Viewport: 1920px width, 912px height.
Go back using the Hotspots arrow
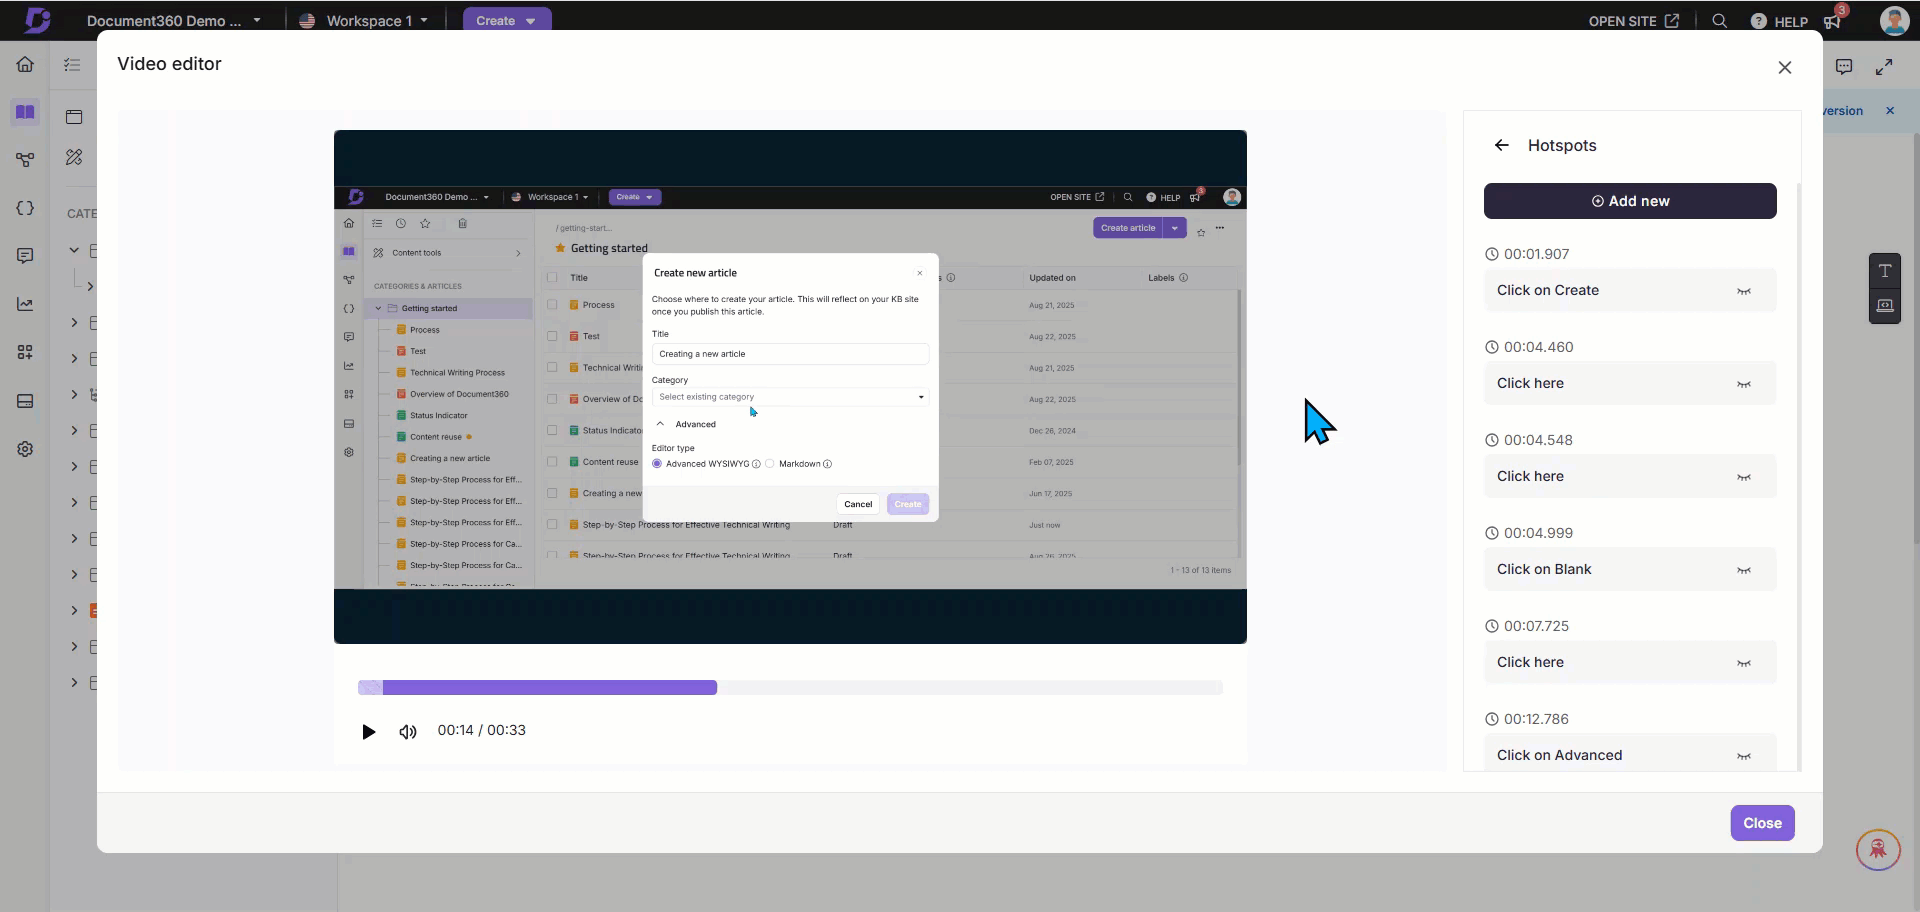coord(1501,145)
